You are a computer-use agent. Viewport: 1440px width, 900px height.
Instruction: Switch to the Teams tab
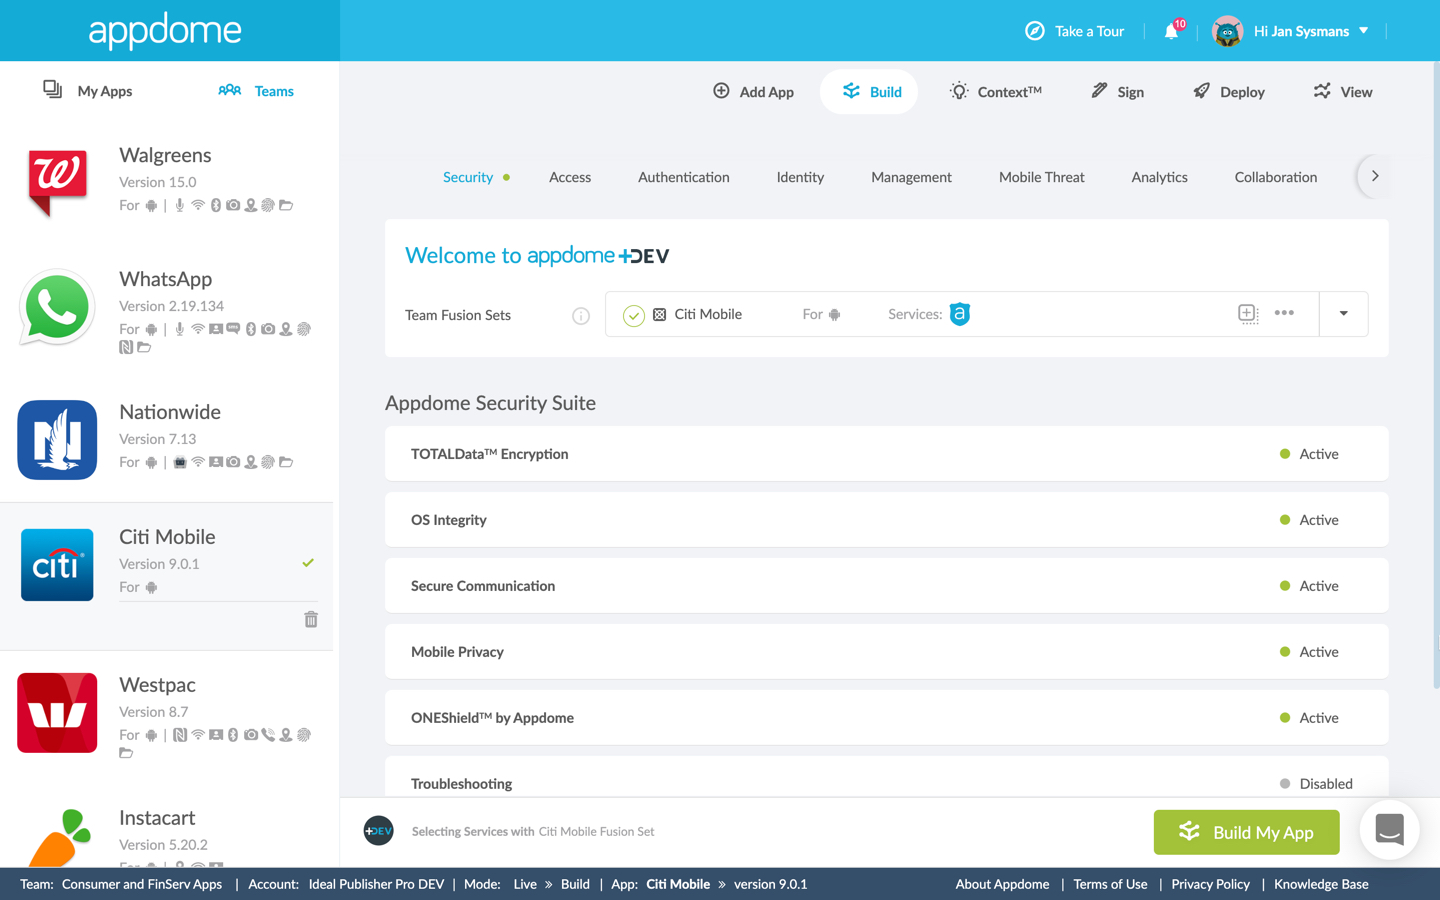pyautogui.click(x=256, y=91)
